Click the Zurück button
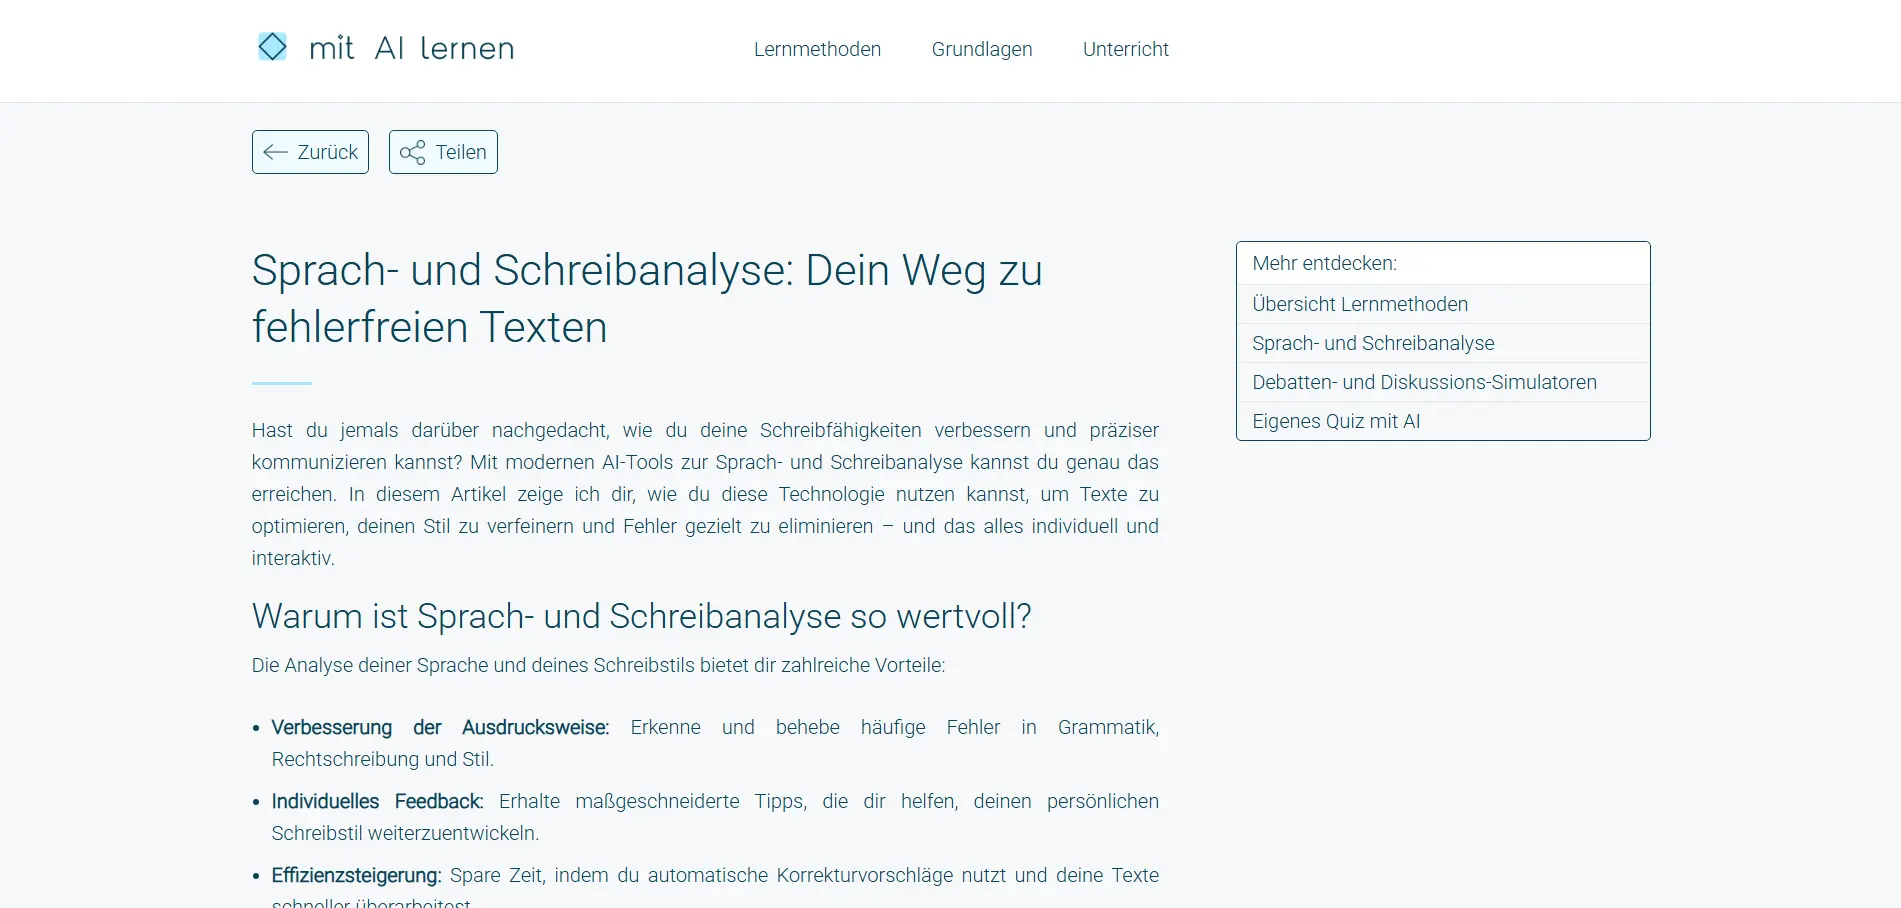1901x908 pixels. coord(310,152)
